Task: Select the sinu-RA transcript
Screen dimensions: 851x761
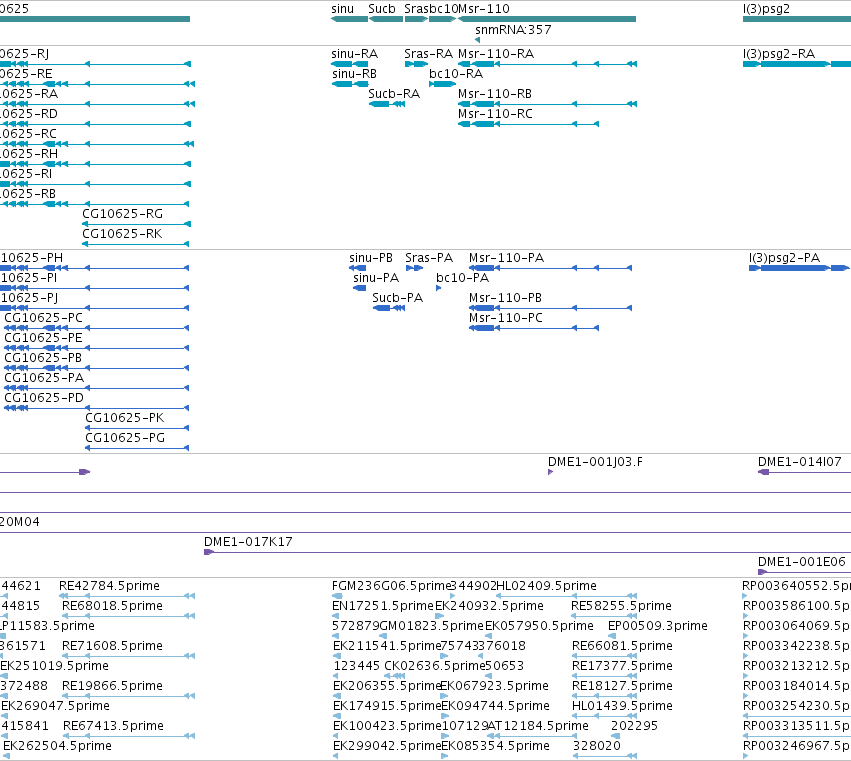Action: click(x=350, y=64)
